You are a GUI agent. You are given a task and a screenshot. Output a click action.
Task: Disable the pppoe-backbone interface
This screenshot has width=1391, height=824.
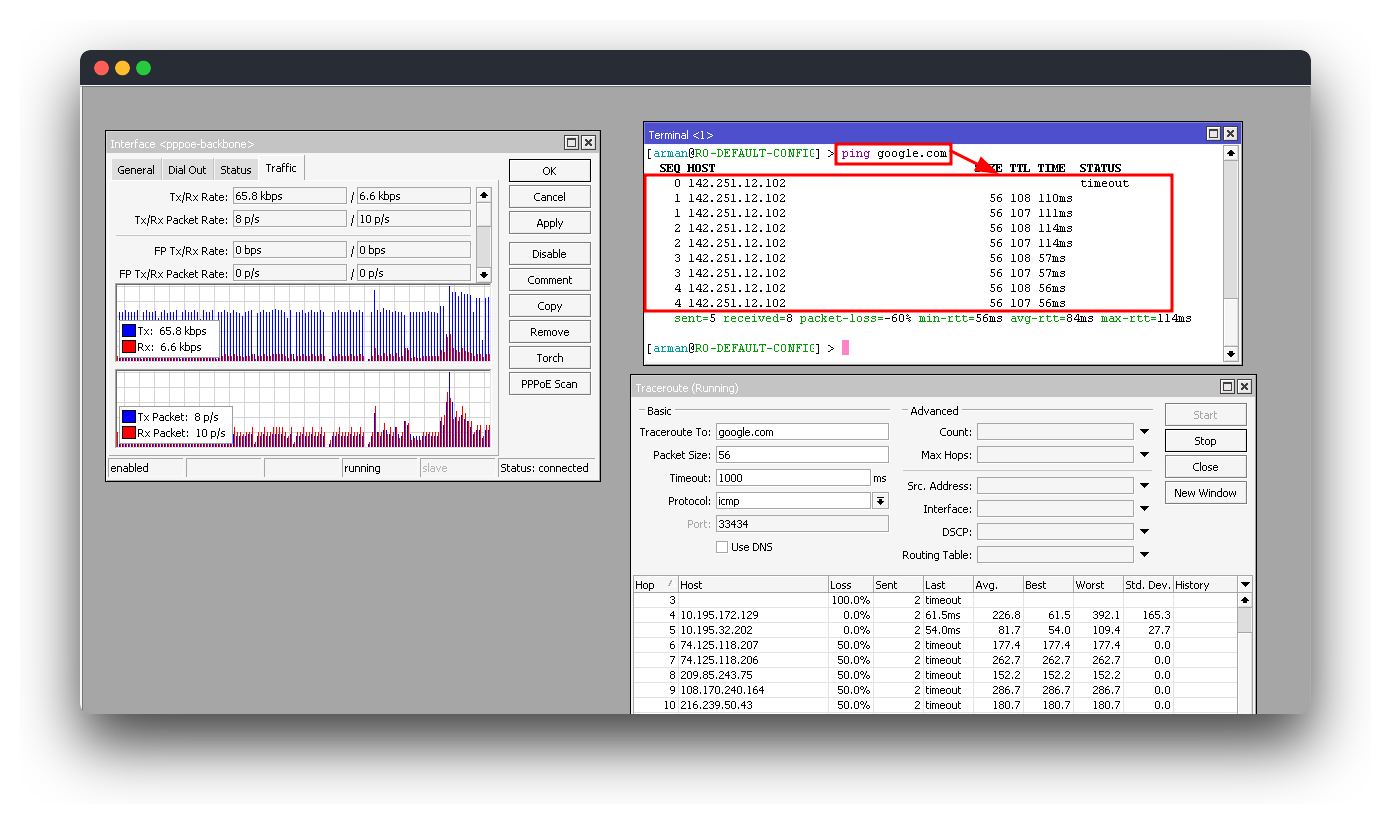click(549, 253)
